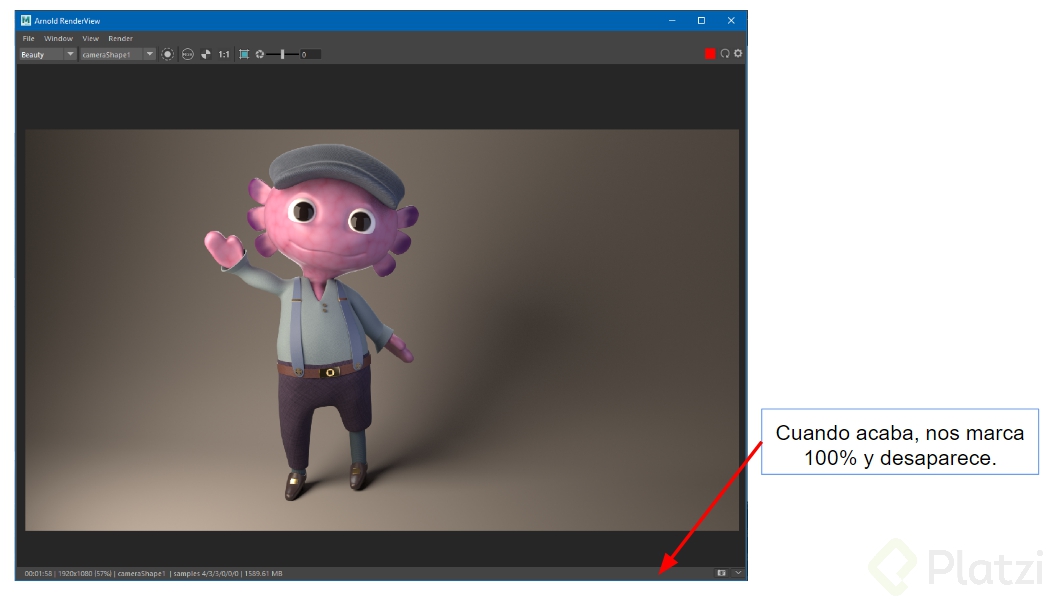
Task: Toggle the display channel circle icon
Action: (x=168, y=54)
